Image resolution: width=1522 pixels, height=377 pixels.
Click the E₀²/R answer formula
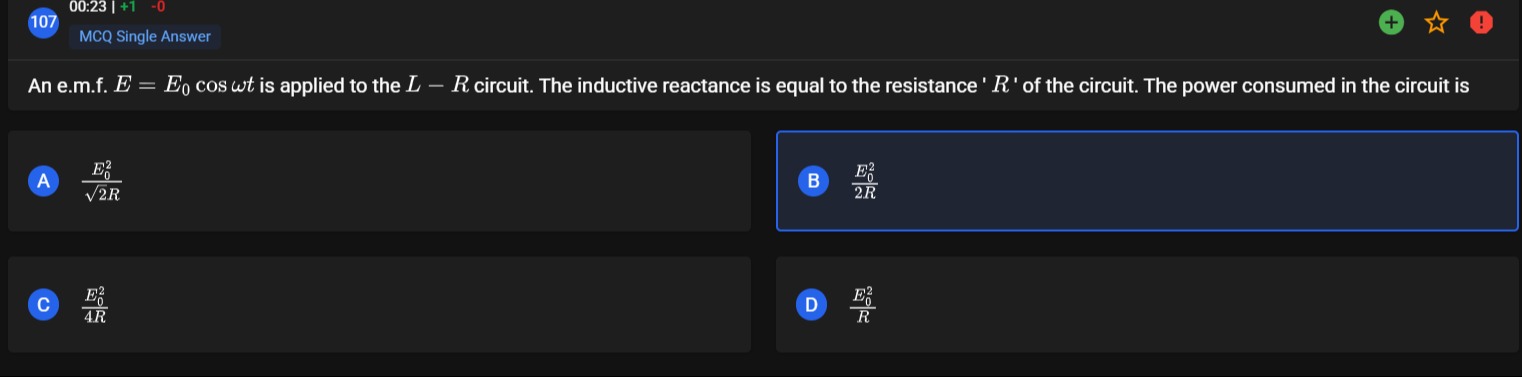863,304
